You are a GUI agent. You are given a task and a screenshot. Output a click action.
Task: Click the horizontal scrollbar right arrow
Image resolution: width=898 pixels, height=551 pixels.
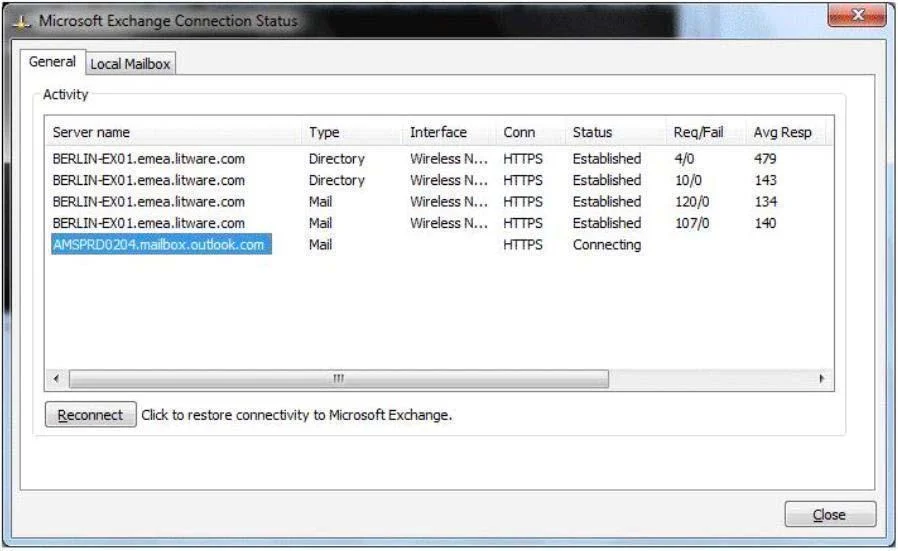(822, 379)
